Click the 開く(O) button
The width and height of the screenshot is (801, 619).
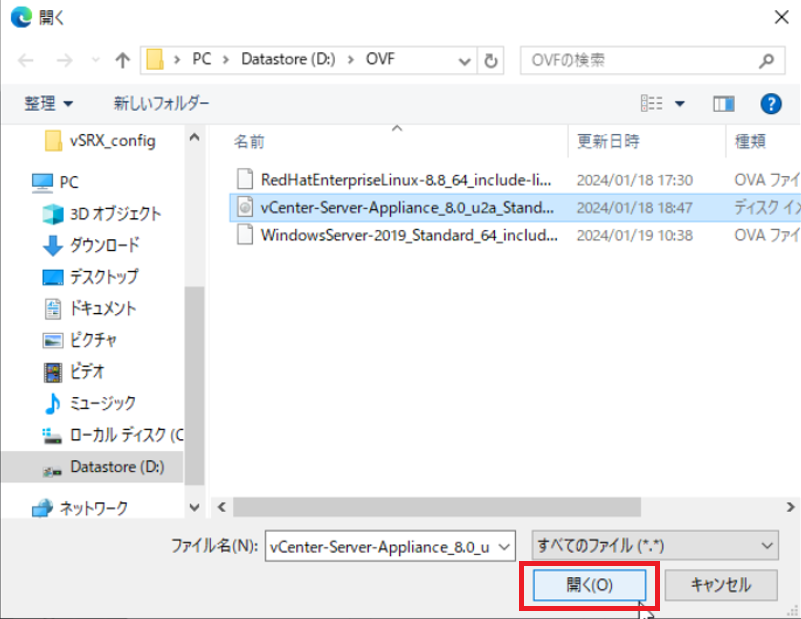589,585
